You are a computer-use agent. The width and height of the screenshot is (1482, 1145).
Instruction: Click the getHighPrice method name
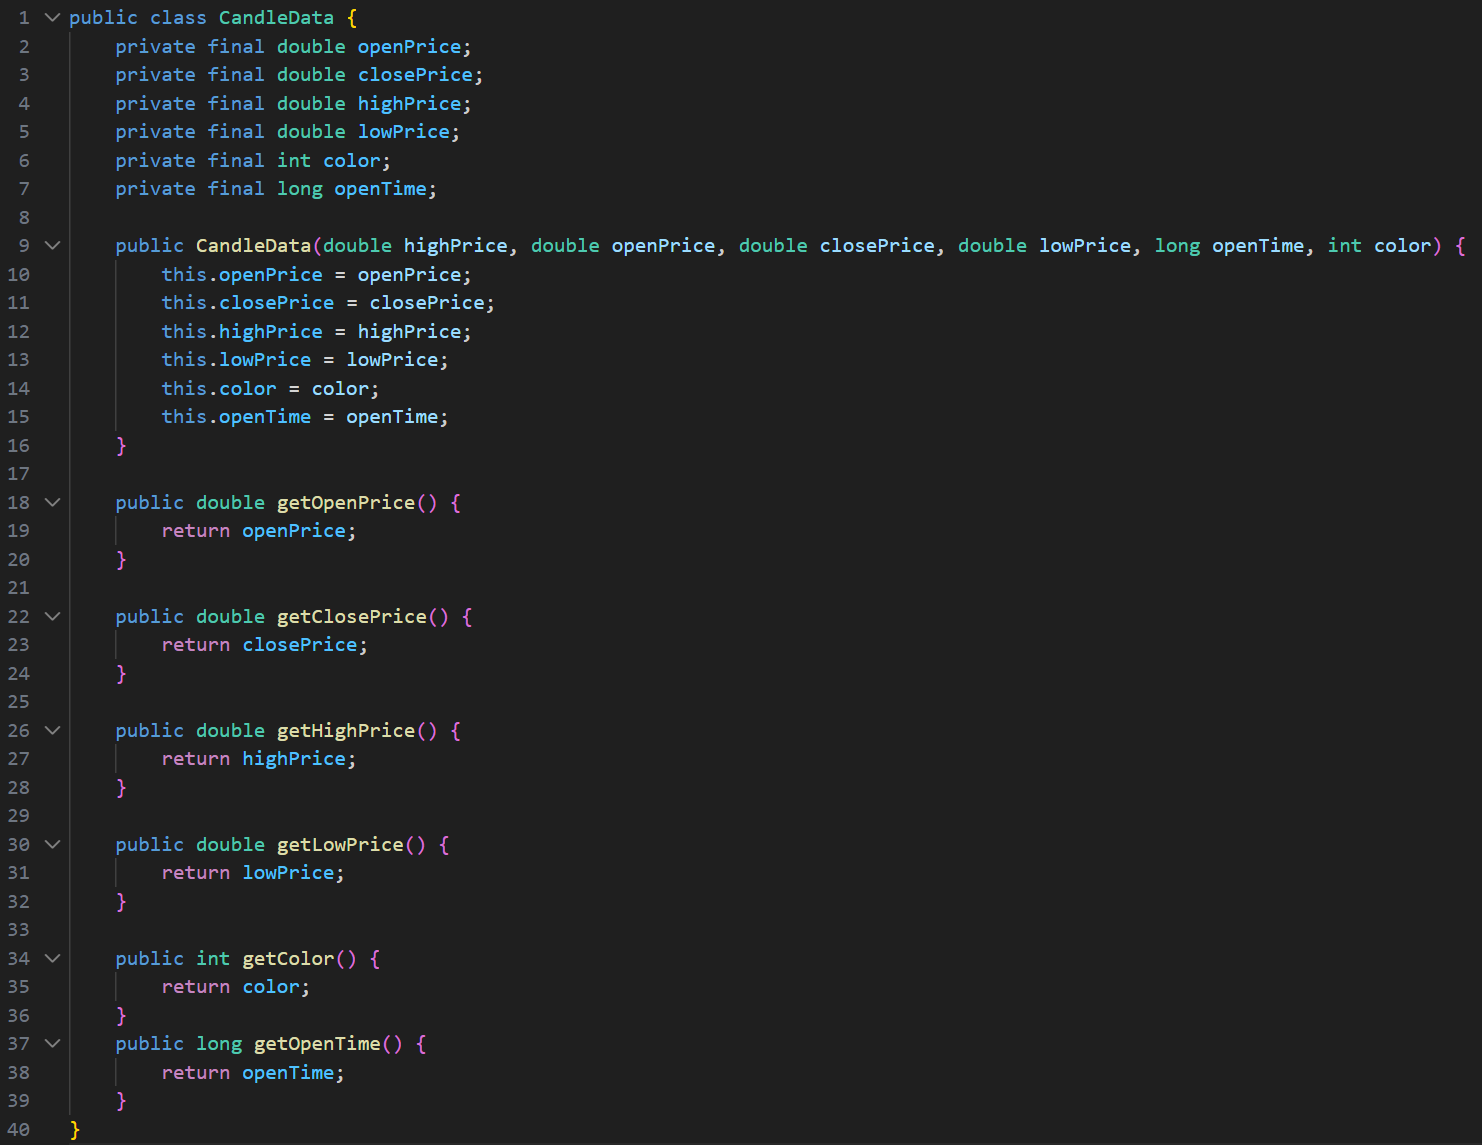[x=345, y=731]
